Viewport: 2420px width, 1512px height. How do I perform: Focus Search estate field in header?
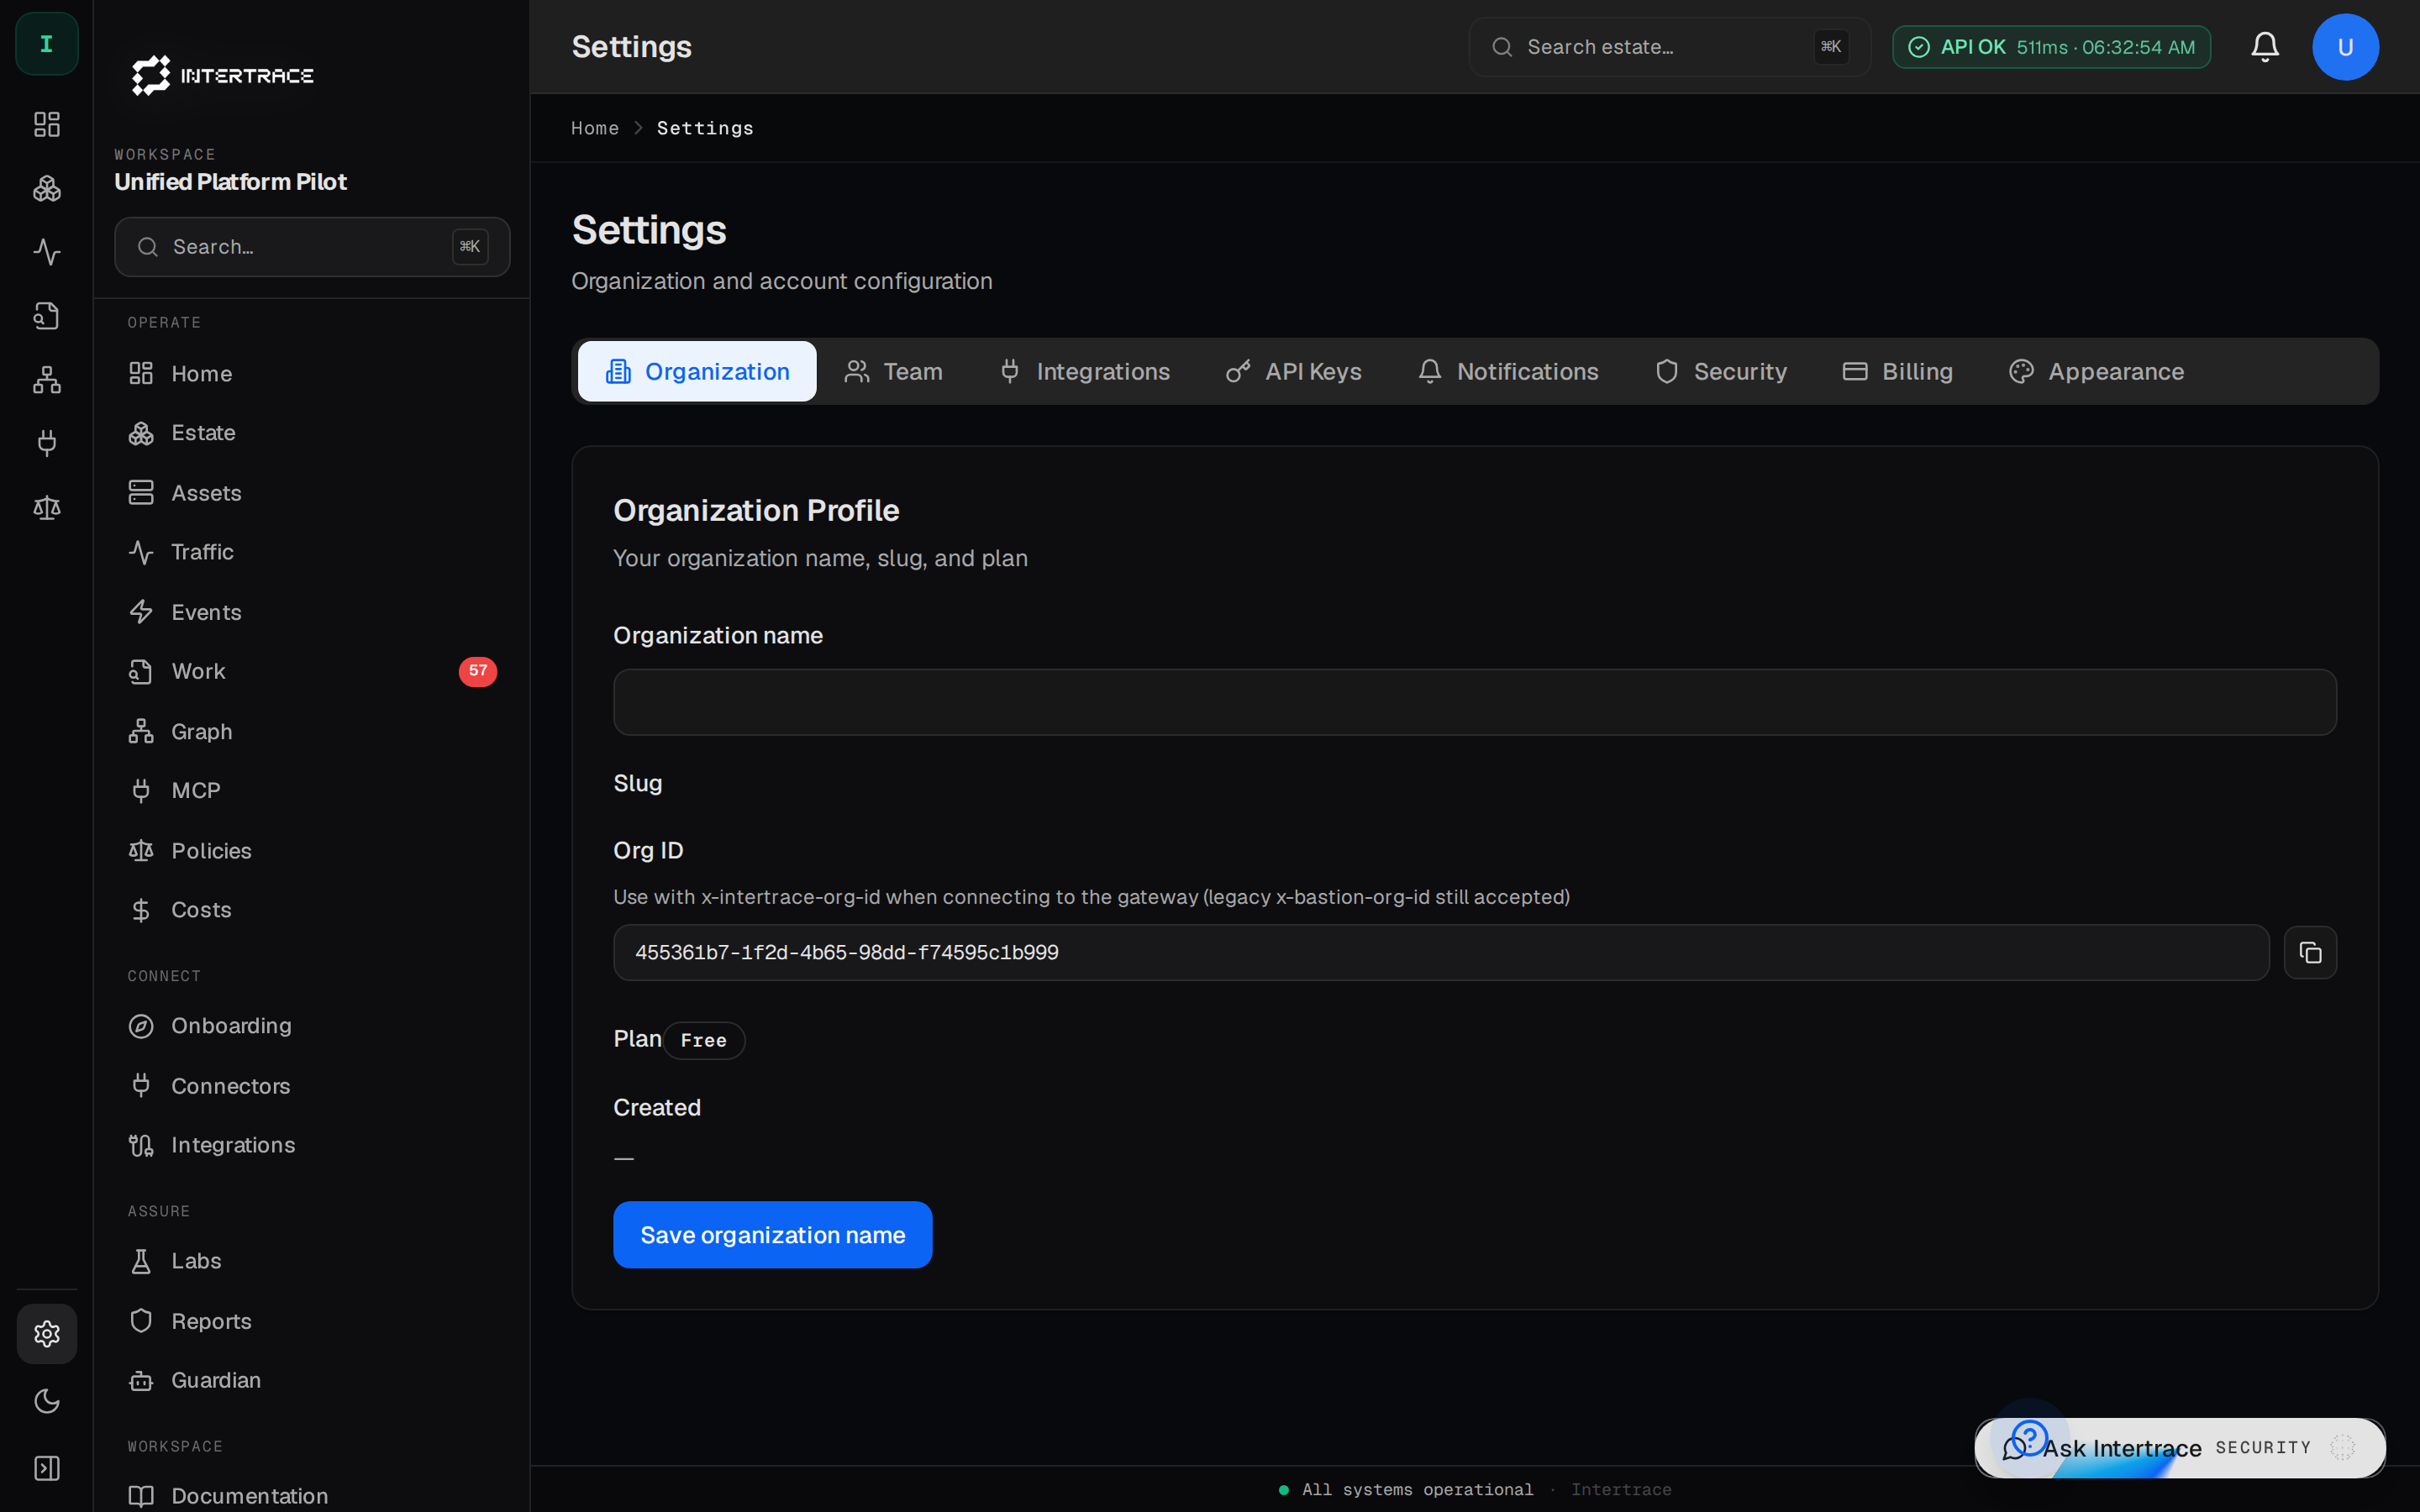(x=1669, y=47)
